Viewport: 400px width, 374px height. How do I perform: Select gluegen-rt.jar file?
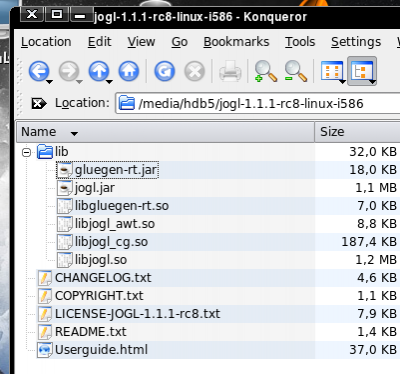[x=116, y=170]
